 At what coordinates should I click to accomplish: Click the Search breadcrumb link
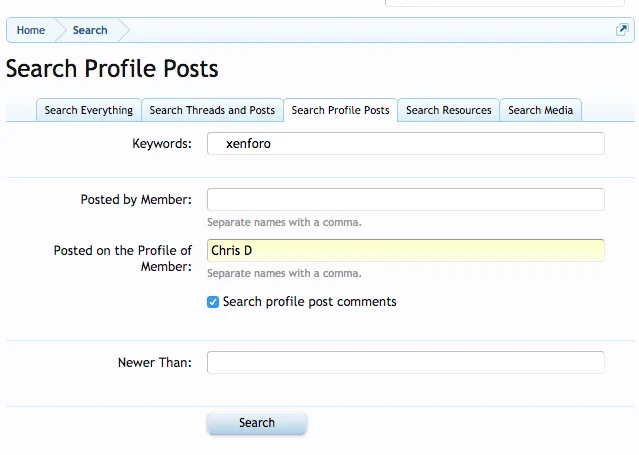pos(90,30)
